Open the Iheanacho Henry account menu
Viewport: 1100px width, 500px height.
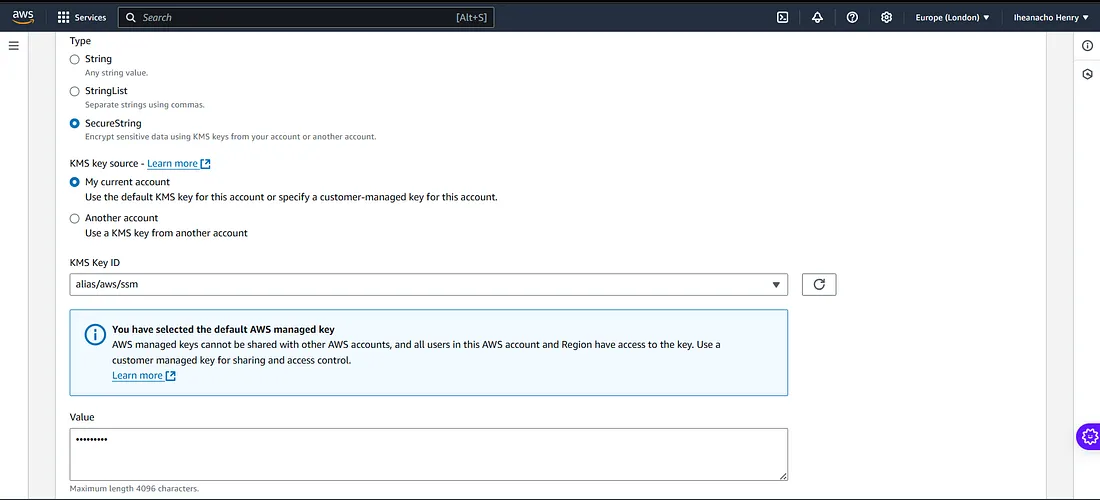(x=1051, y=18)
